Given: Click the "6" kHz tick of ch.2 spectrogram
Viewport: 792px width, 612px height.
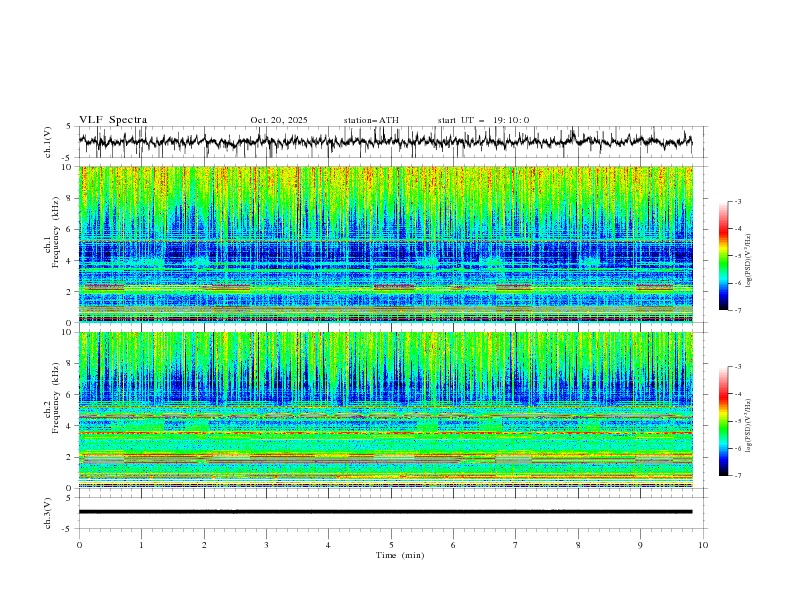Looking at the screenshot, I should tap(70, 394).
